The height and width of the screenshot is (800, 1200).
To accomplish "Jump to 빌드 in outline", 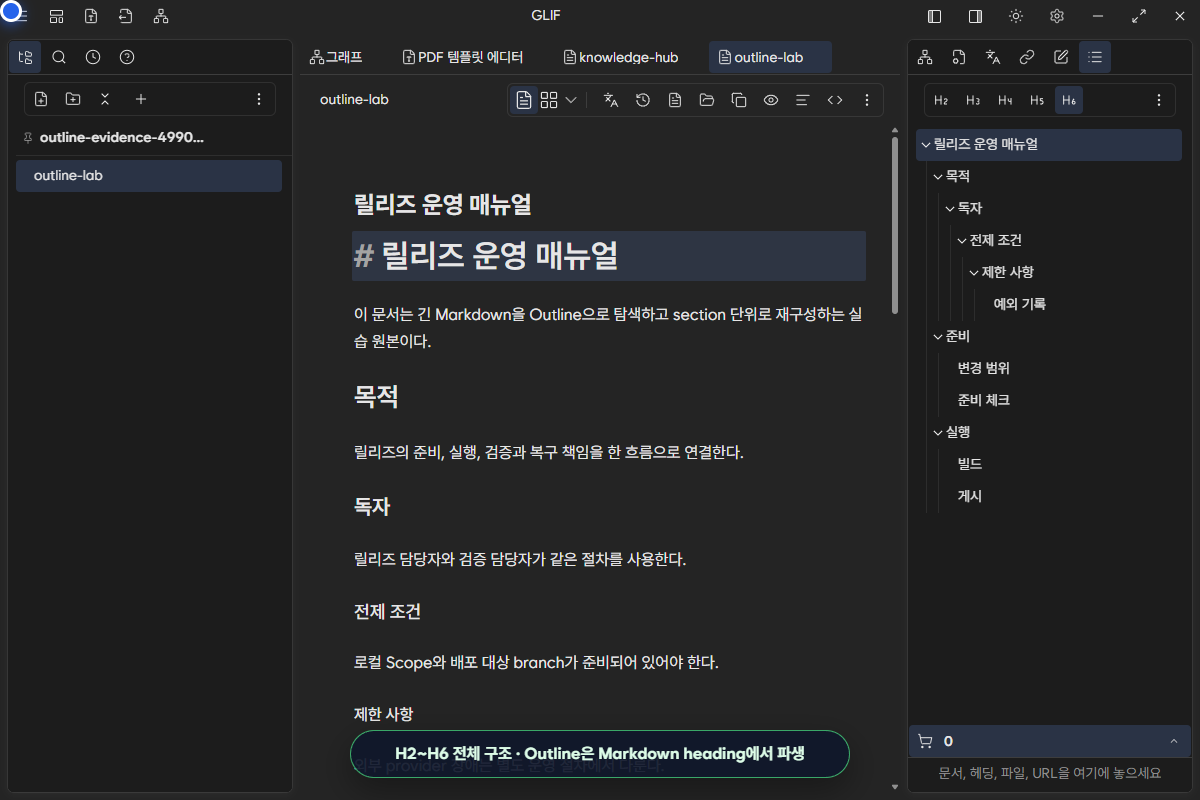I will click(x=969, y=464).
